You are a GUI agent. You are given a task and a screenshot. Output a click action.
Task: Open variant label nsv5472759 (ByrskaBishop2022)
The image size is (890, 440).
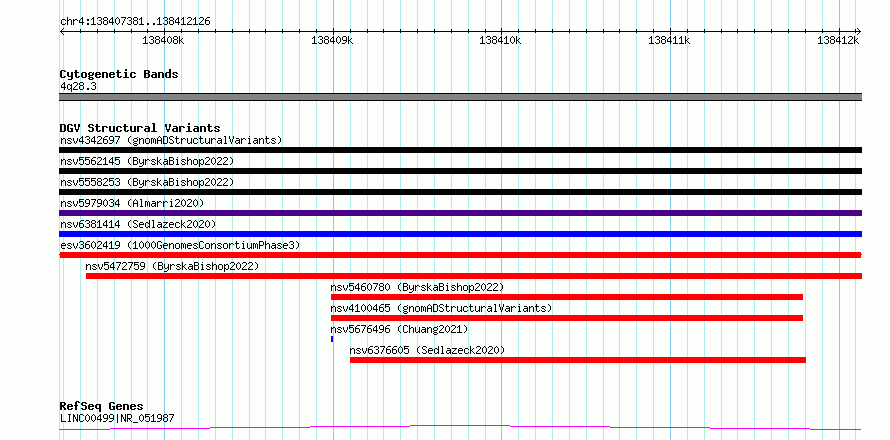[172, 266]
